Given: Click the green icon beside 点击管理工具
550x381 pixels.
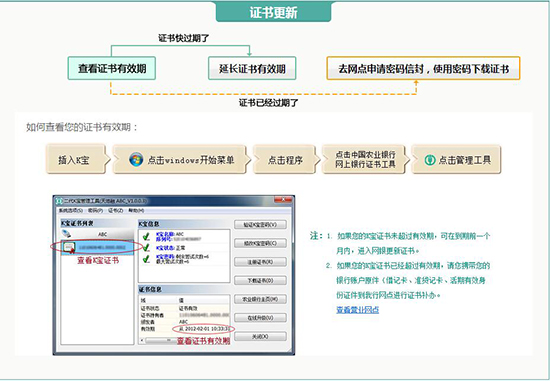Looking at the screenshot, I should (430, 160).
